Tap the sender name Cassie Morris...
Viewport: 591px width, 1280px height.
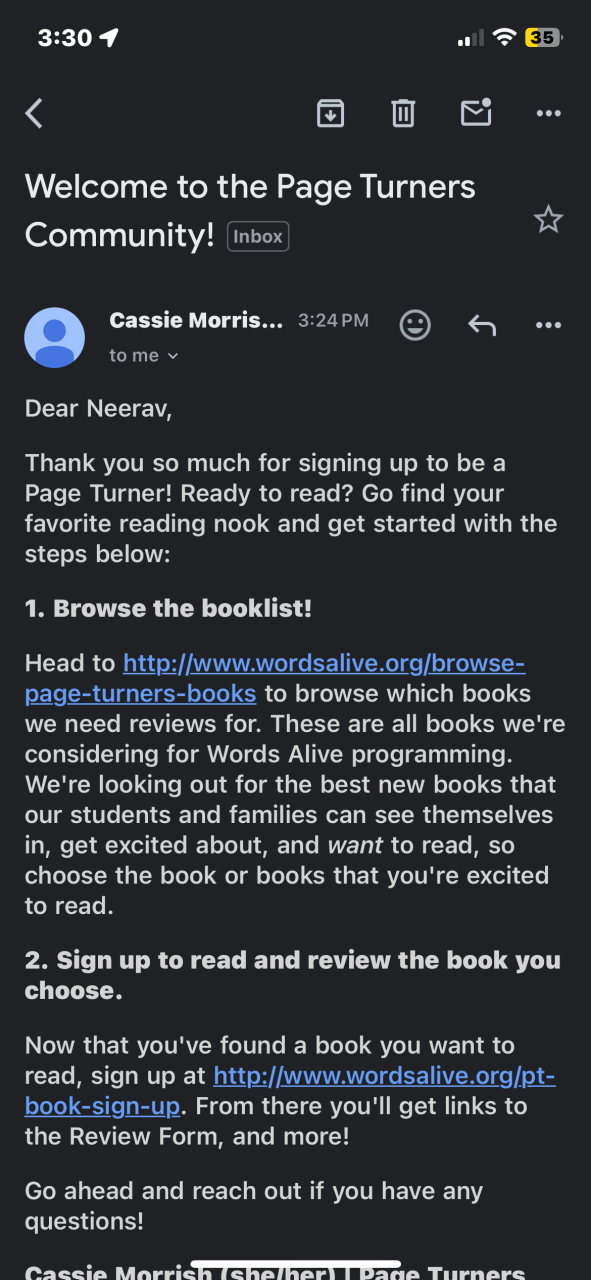click(196, 321)
